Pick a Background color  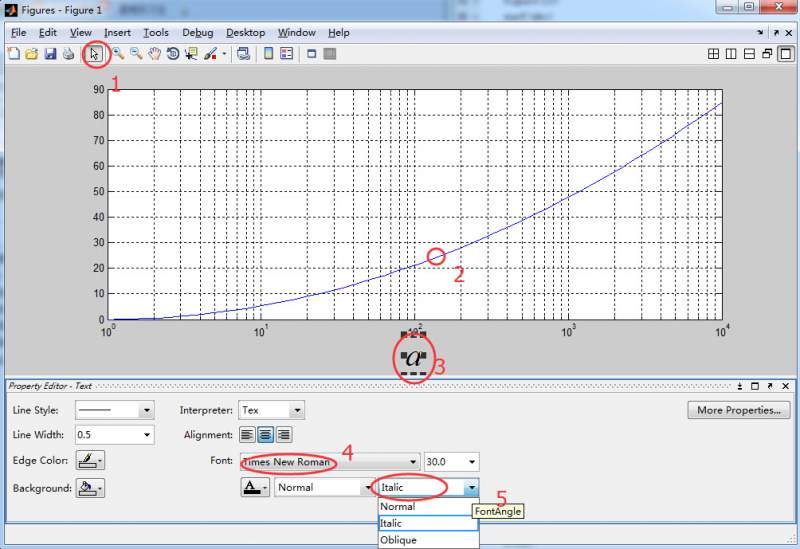[90, 488]
